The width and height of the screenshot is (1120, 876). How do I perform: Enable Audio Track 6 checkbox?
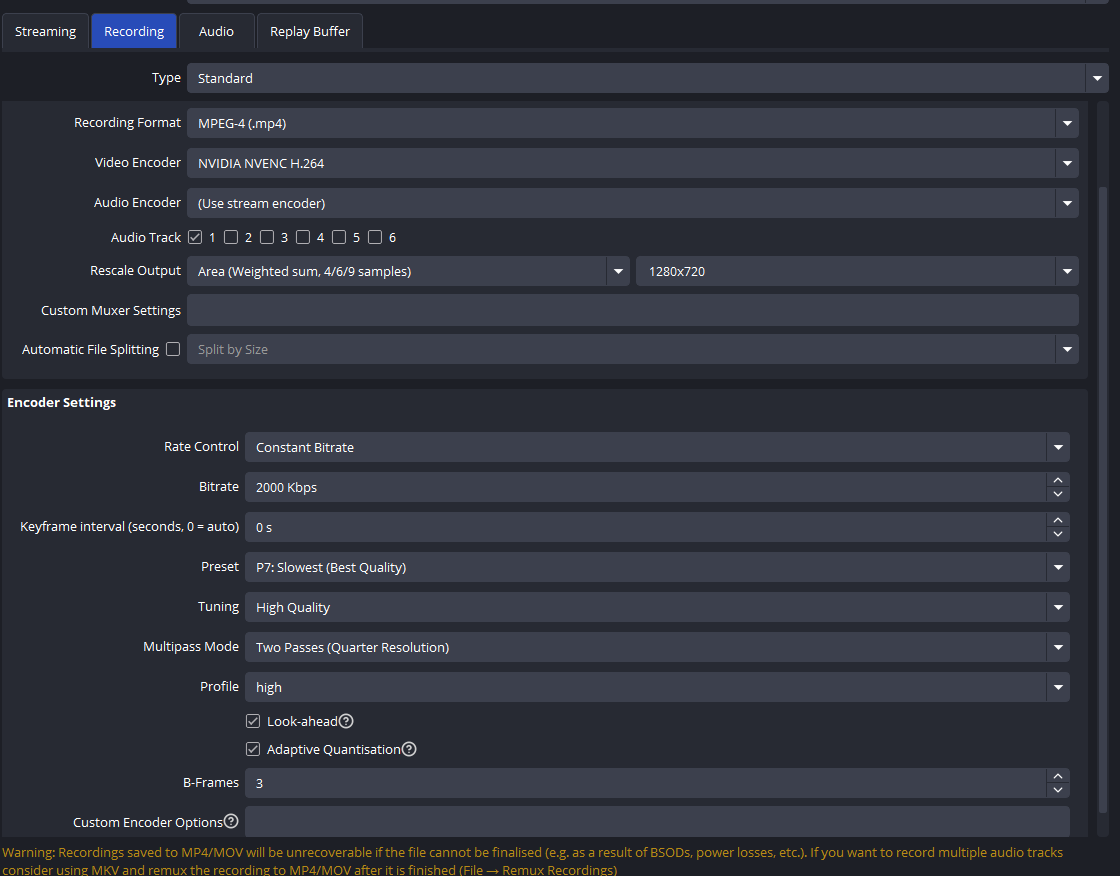pos(375,237)
